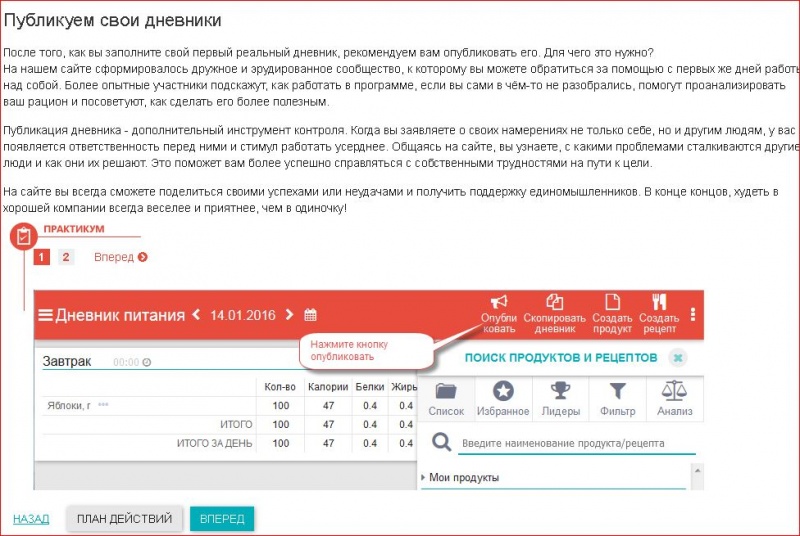Go to next day arrow after 14.01.2016
The height and width of the screenshot is (536, 800).
pyautogui.click(x=289, y=315)
